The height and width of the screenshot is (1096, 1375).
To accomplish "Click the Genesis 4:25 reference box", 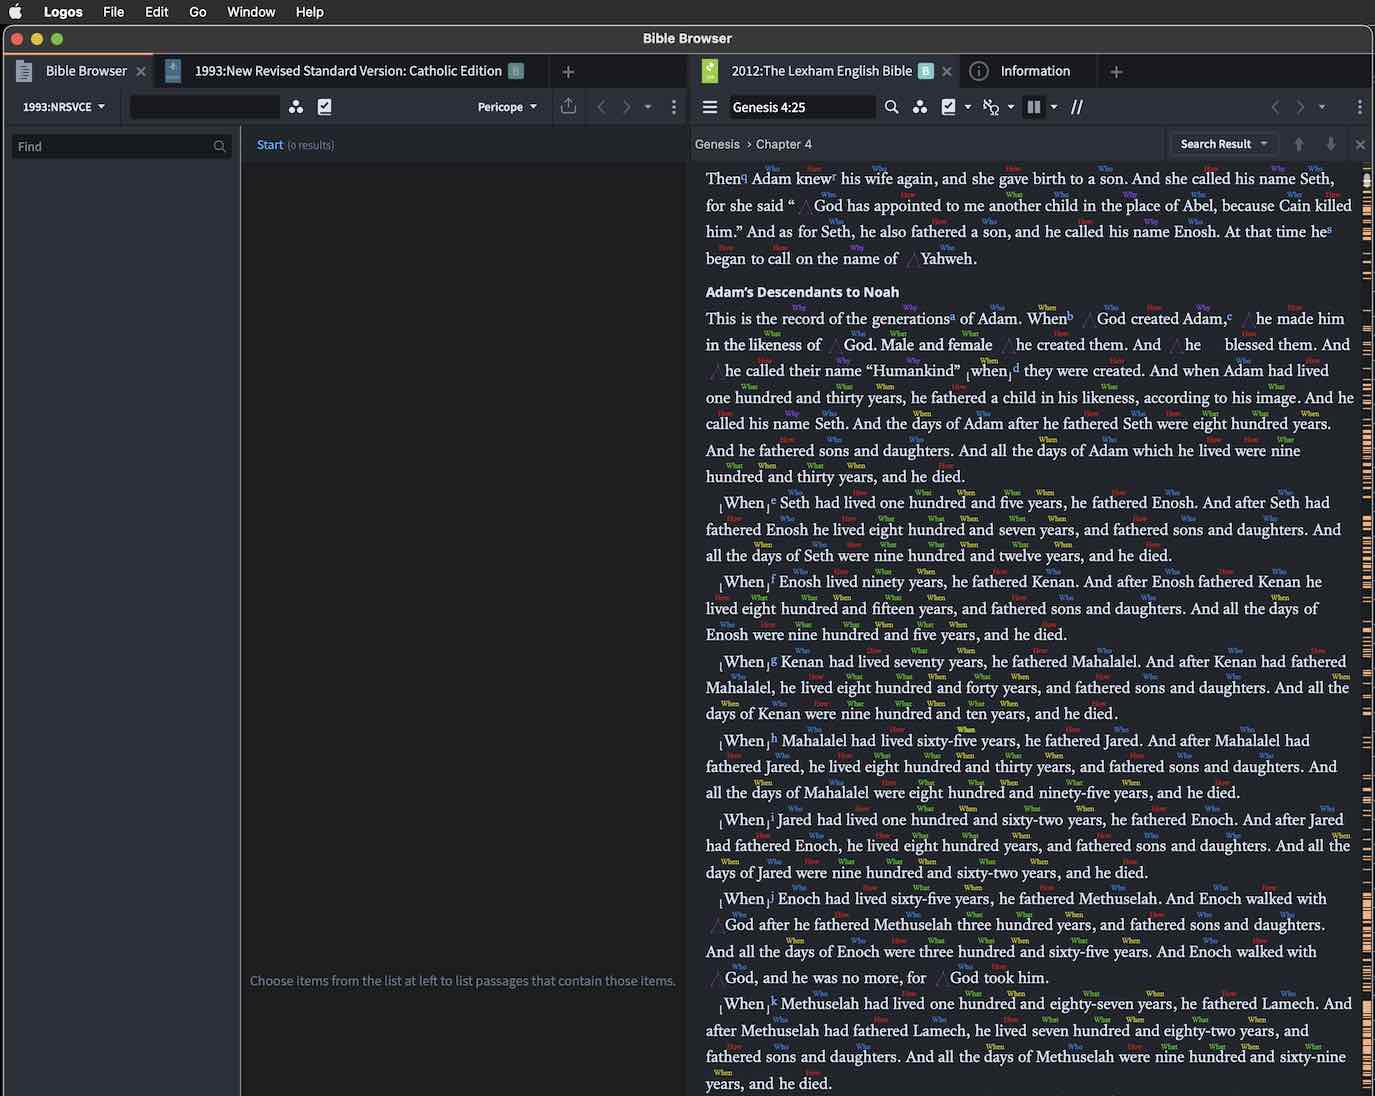I will [802, 107].
